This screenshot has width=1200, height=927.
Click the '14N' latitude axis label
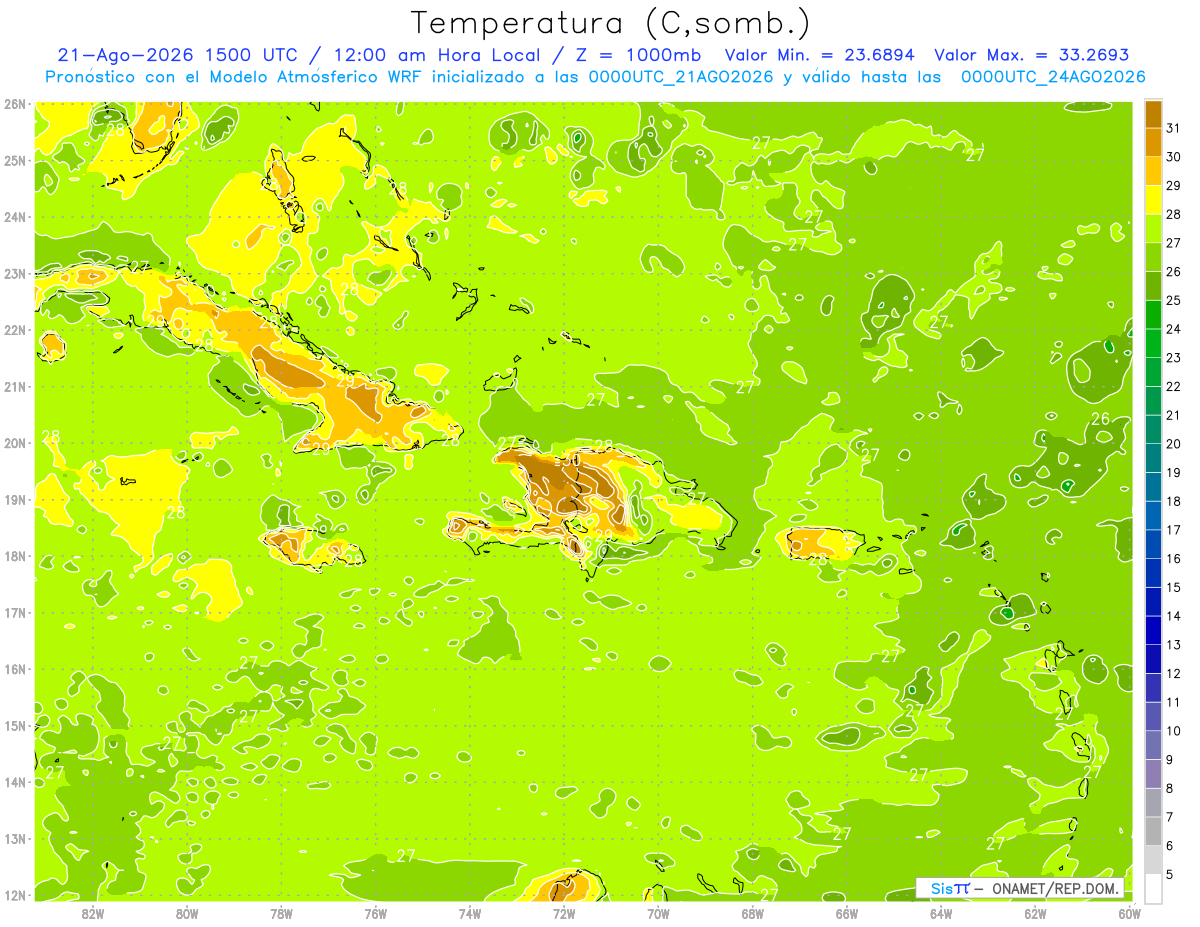tap(15, 782)
